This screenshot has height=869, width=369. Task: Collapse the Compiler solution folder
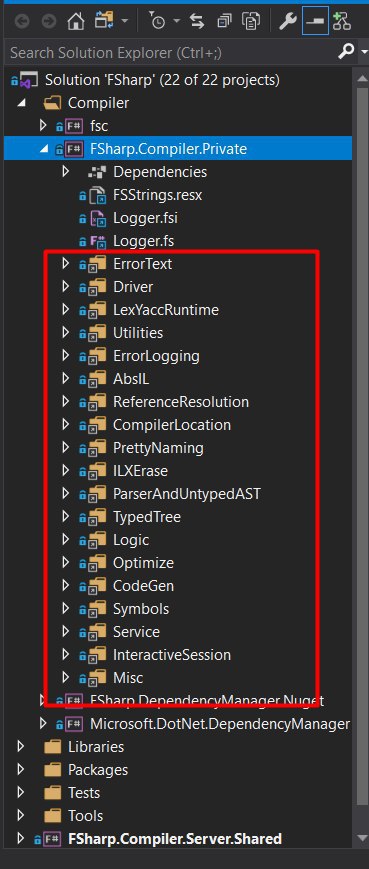(21, 103)
